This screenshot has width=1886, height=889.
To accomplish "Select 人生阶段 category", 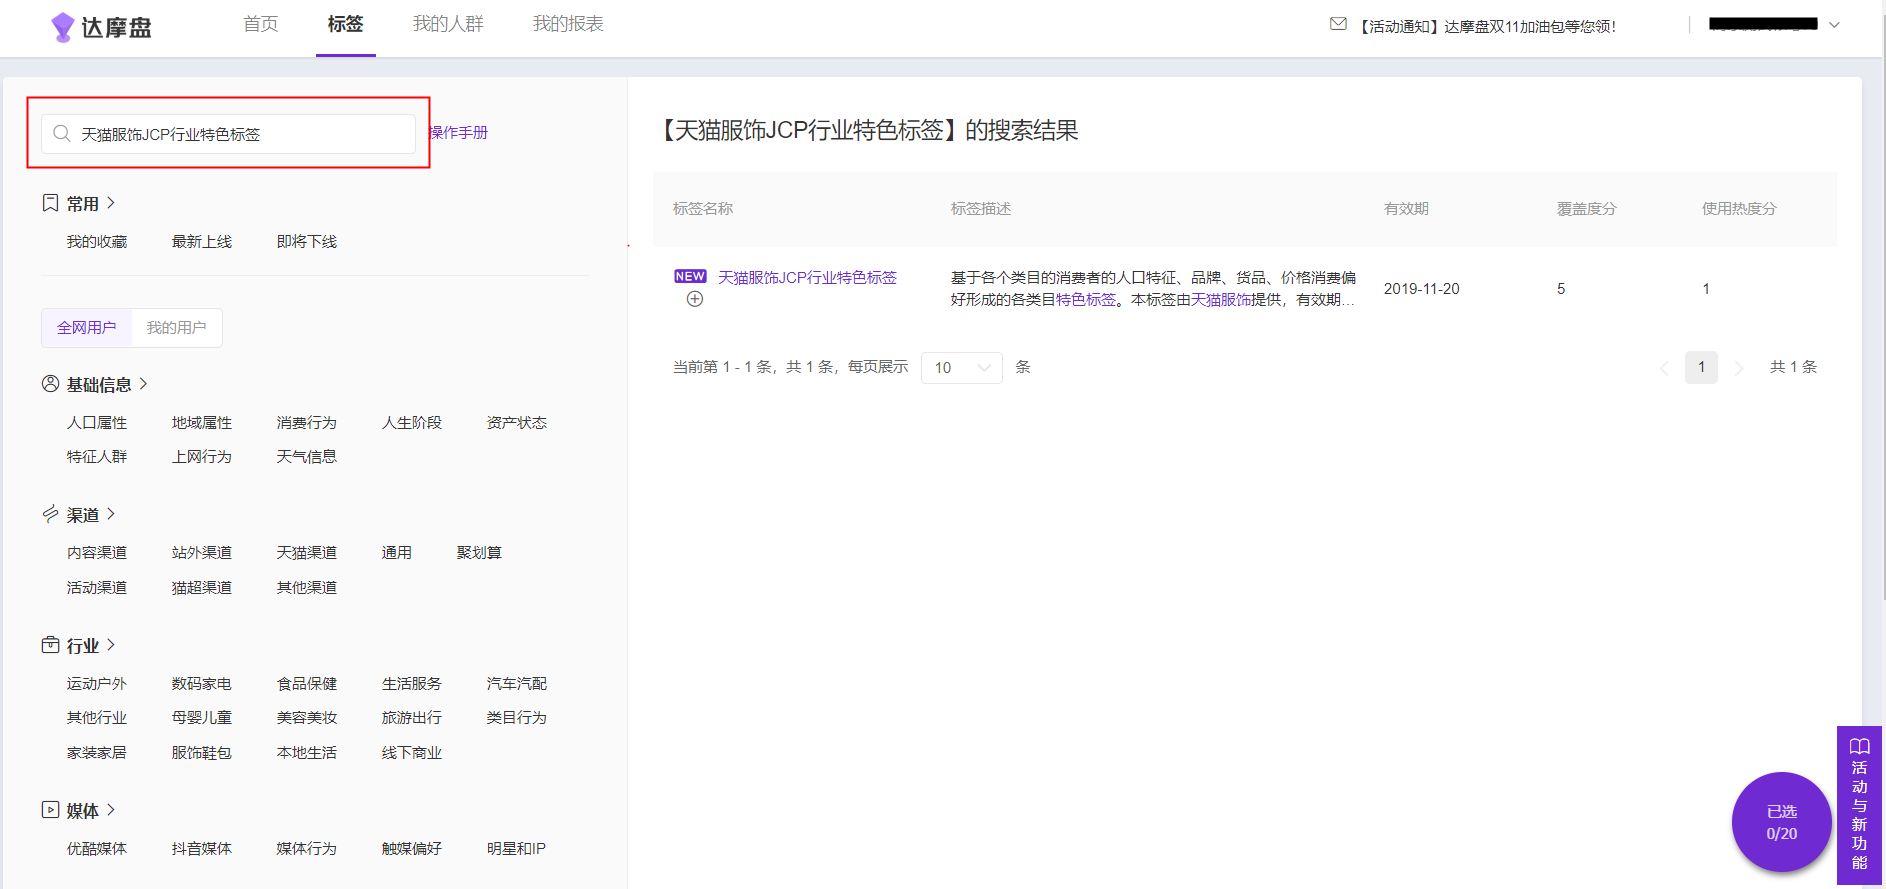I will coord(412,423).
